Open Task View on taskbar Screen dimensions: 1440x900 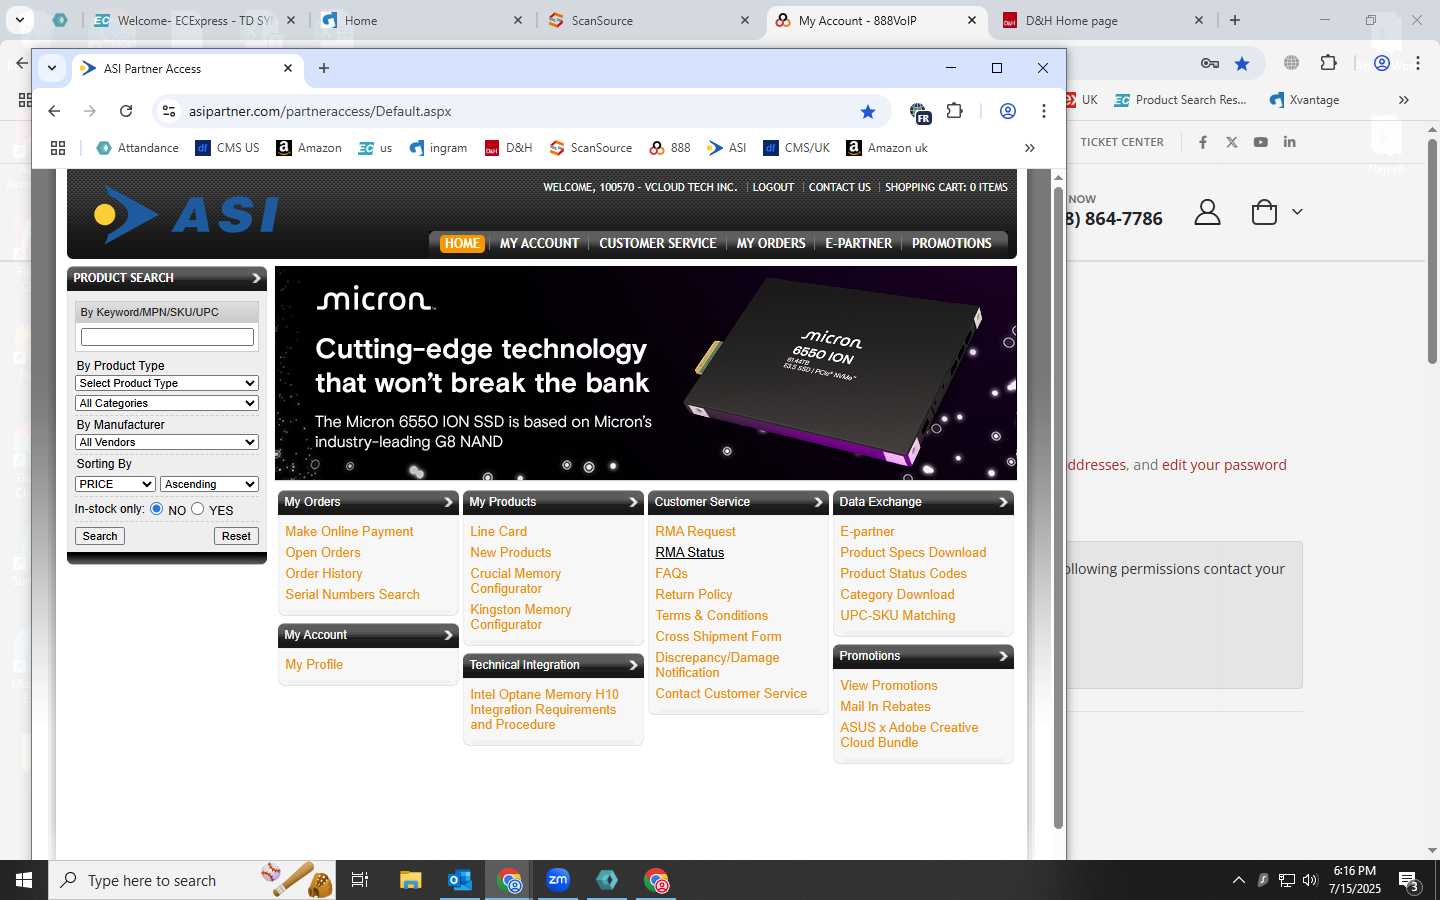360,880
